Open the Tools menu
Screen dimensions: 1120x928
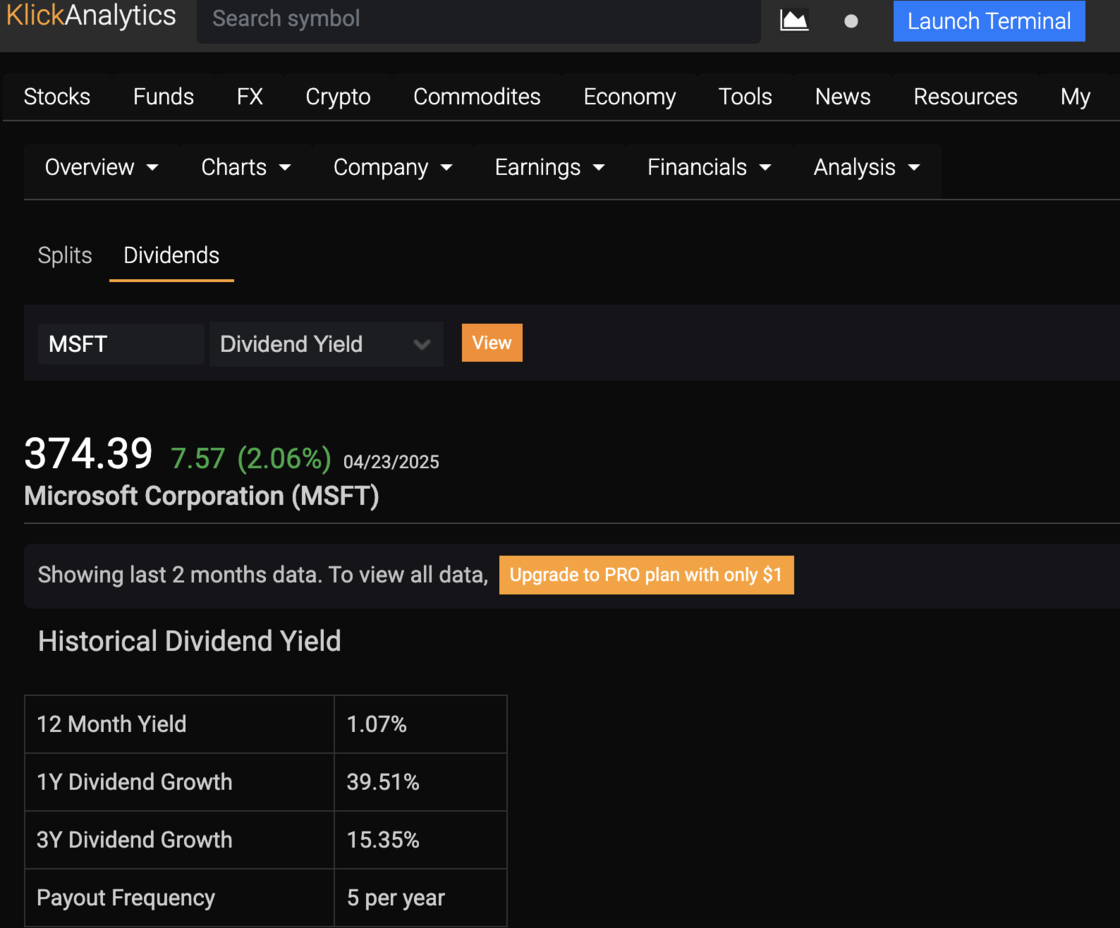[x=745, y=96]
